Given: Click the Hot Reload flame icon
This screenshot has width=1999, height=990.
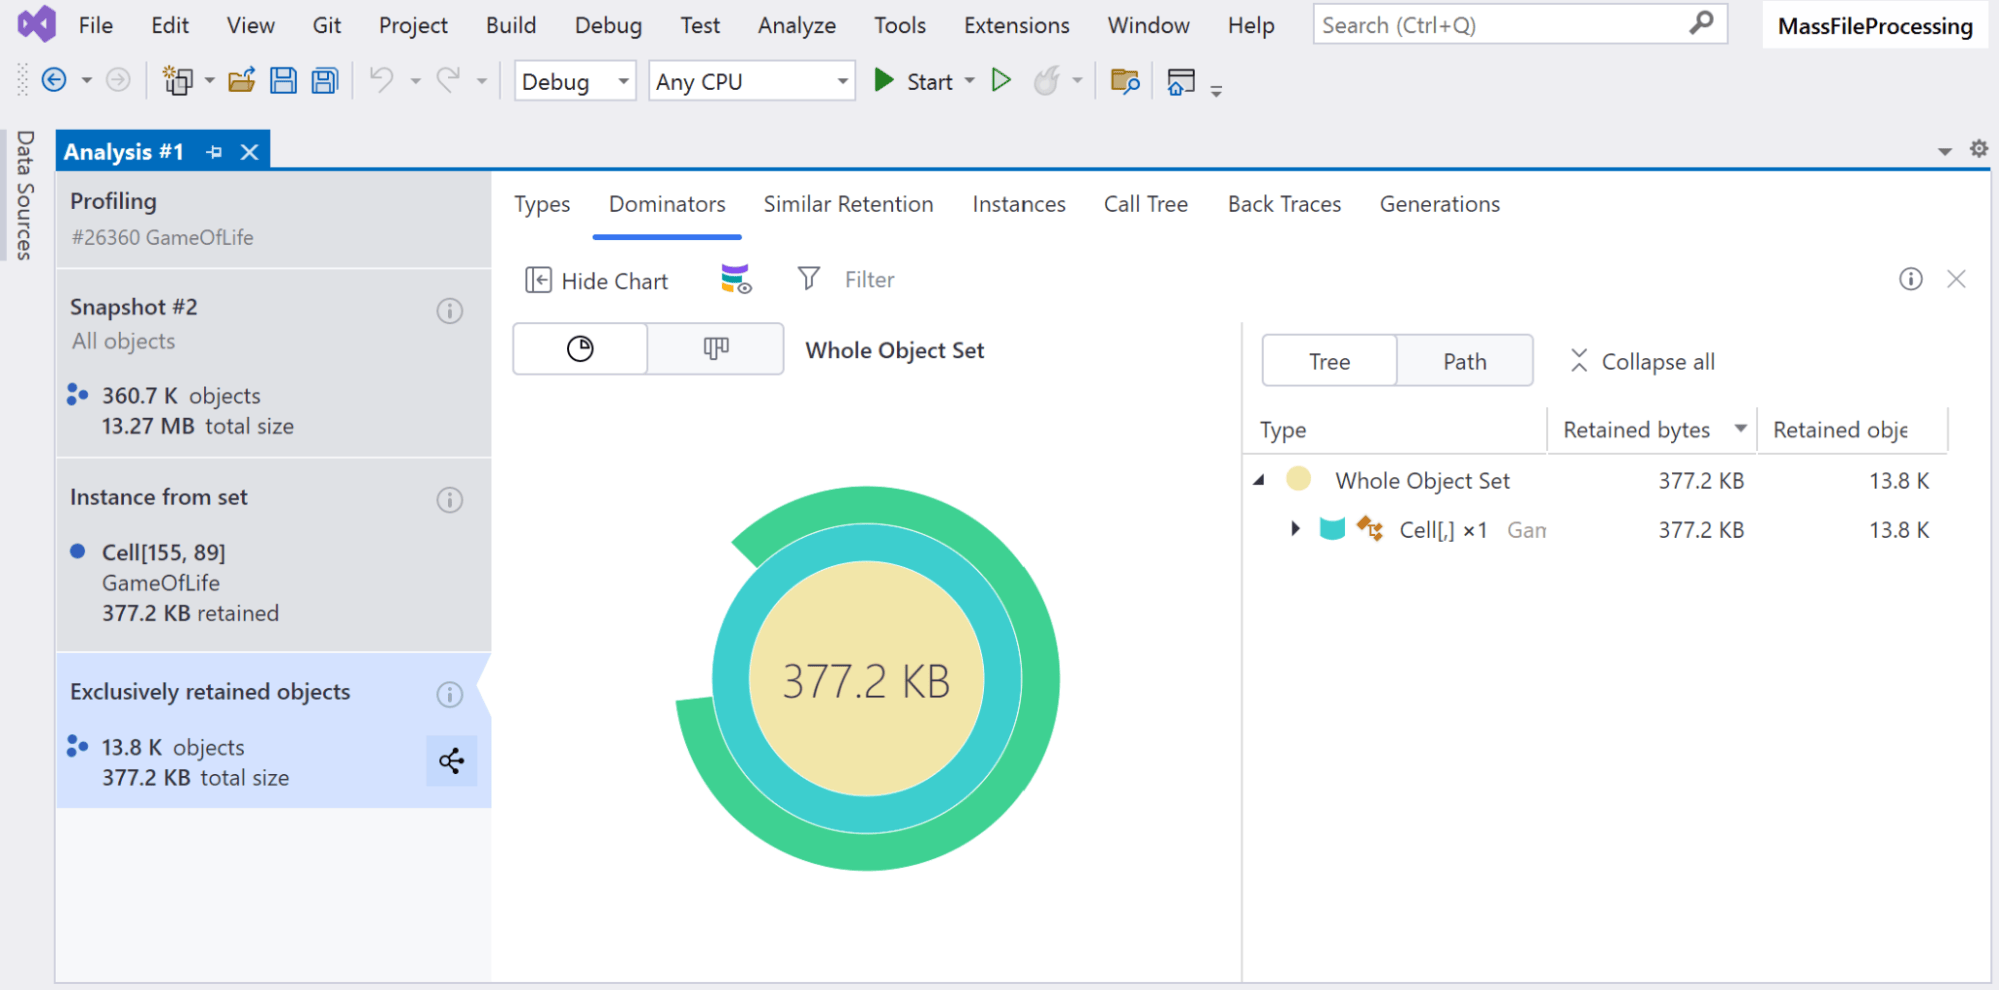Looking at the screenshot, I should tap(1046, 81).
